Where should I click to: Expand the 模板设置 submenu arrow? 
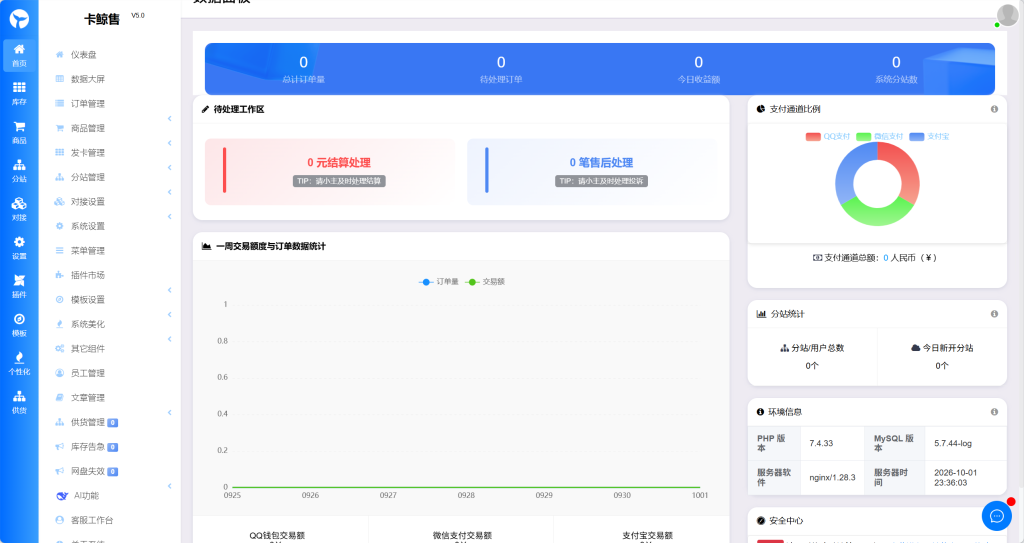click(169, 290)
